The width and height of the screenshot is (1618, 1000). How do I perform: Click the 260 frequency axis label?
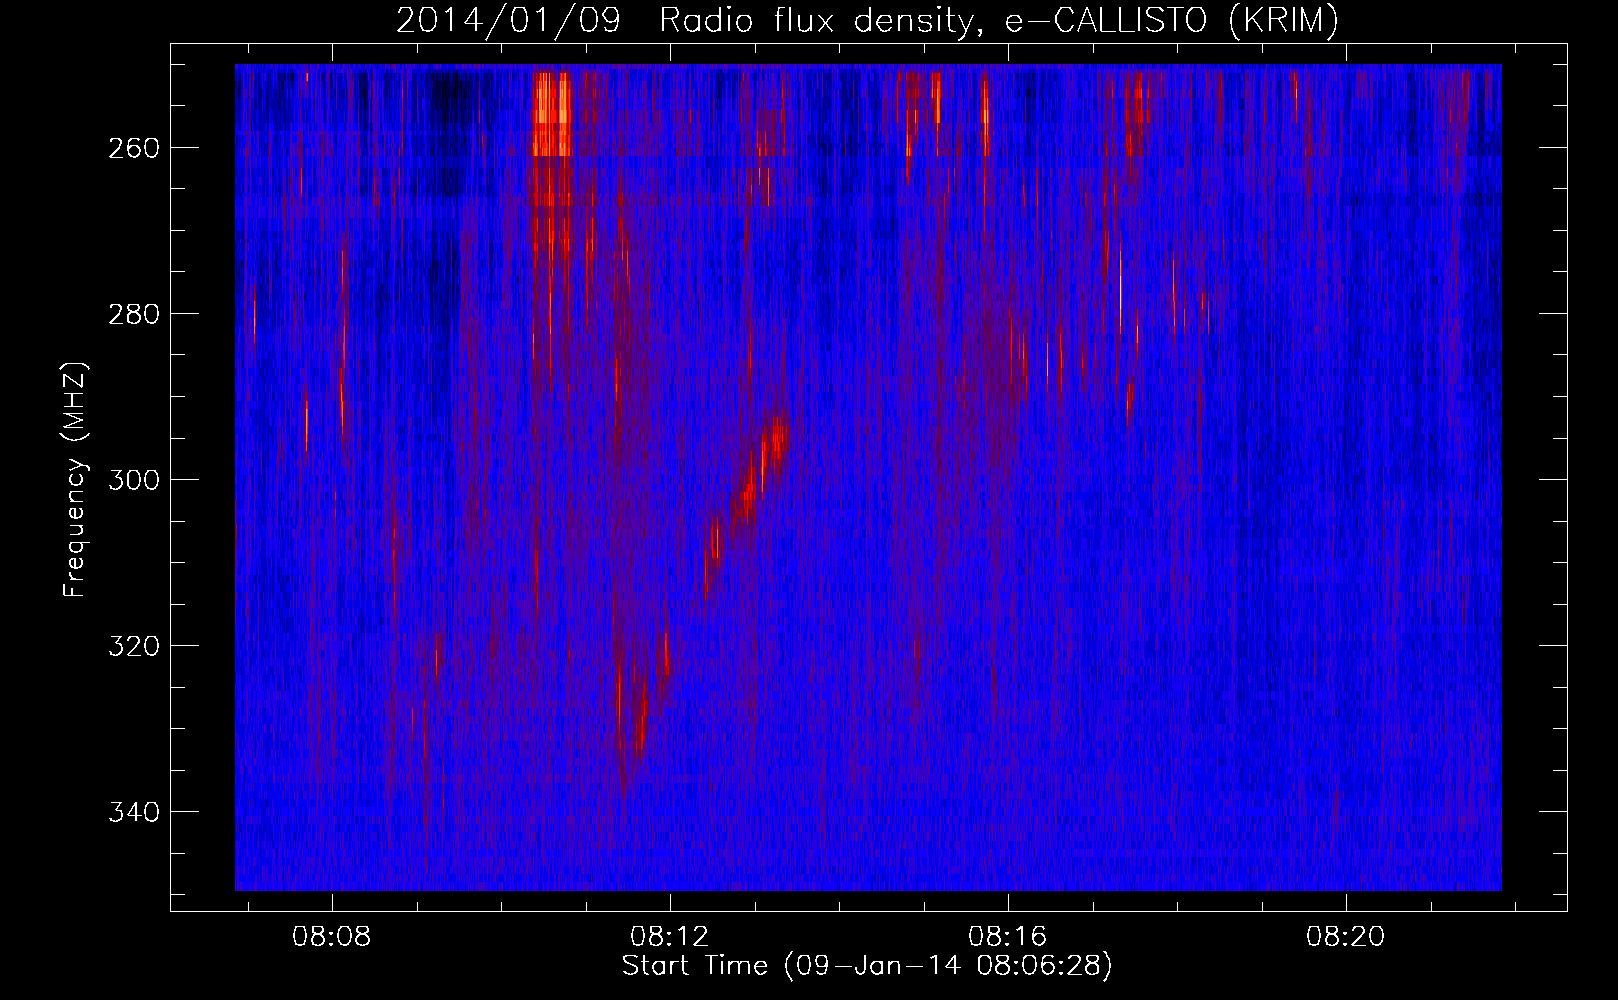[132, 148]
